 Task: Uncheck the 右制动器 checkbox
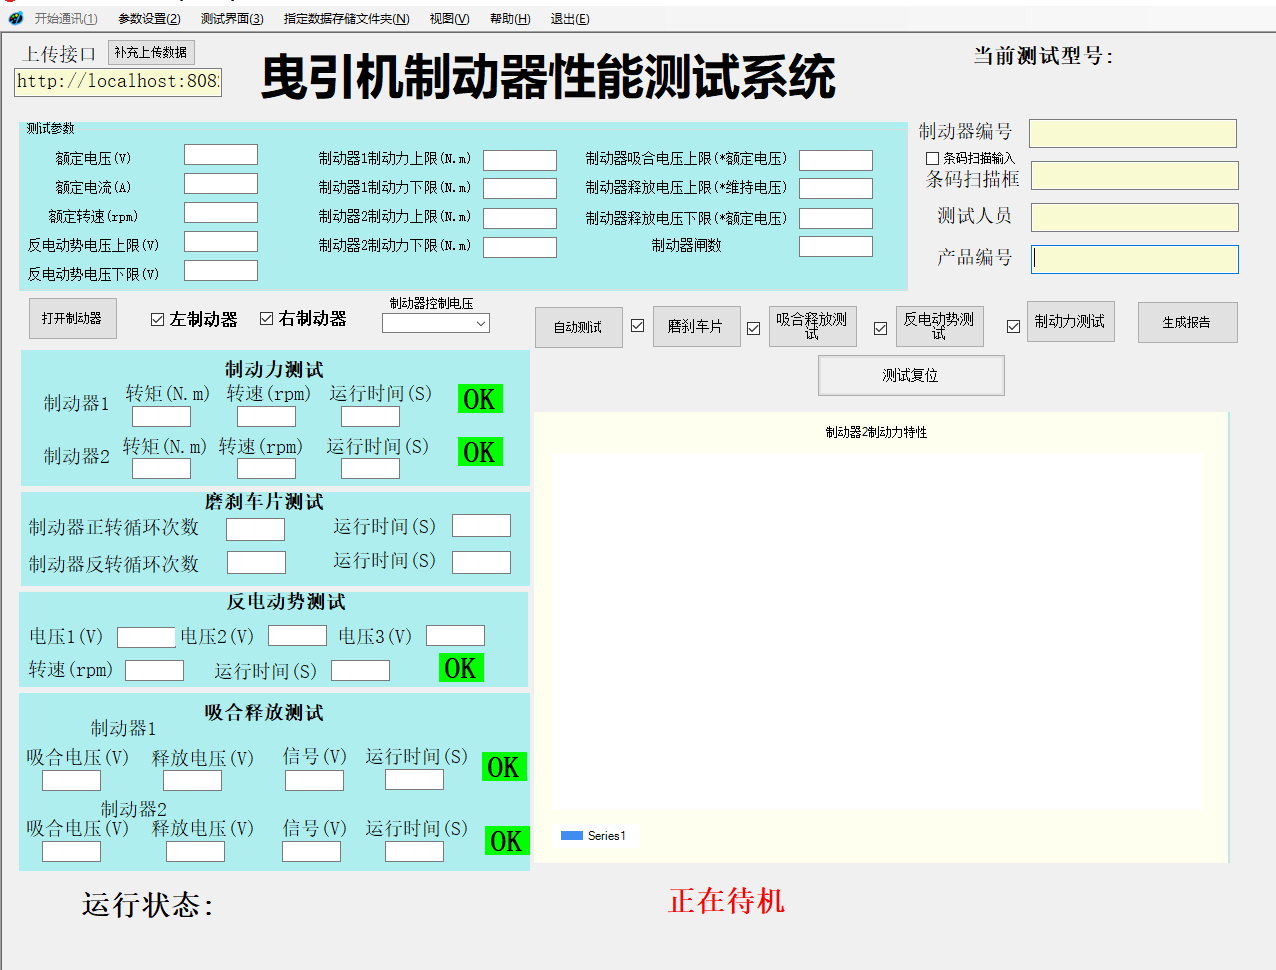click(x=265, y=318)
